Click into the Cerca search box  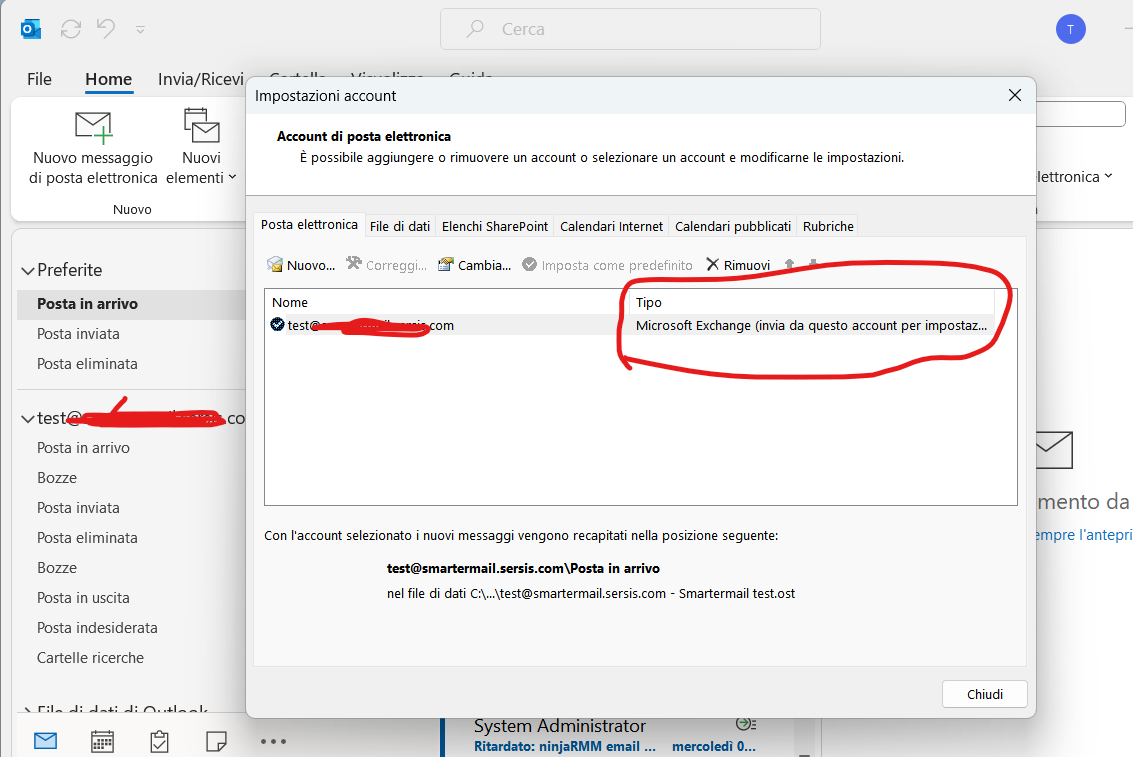pos(630,29)
